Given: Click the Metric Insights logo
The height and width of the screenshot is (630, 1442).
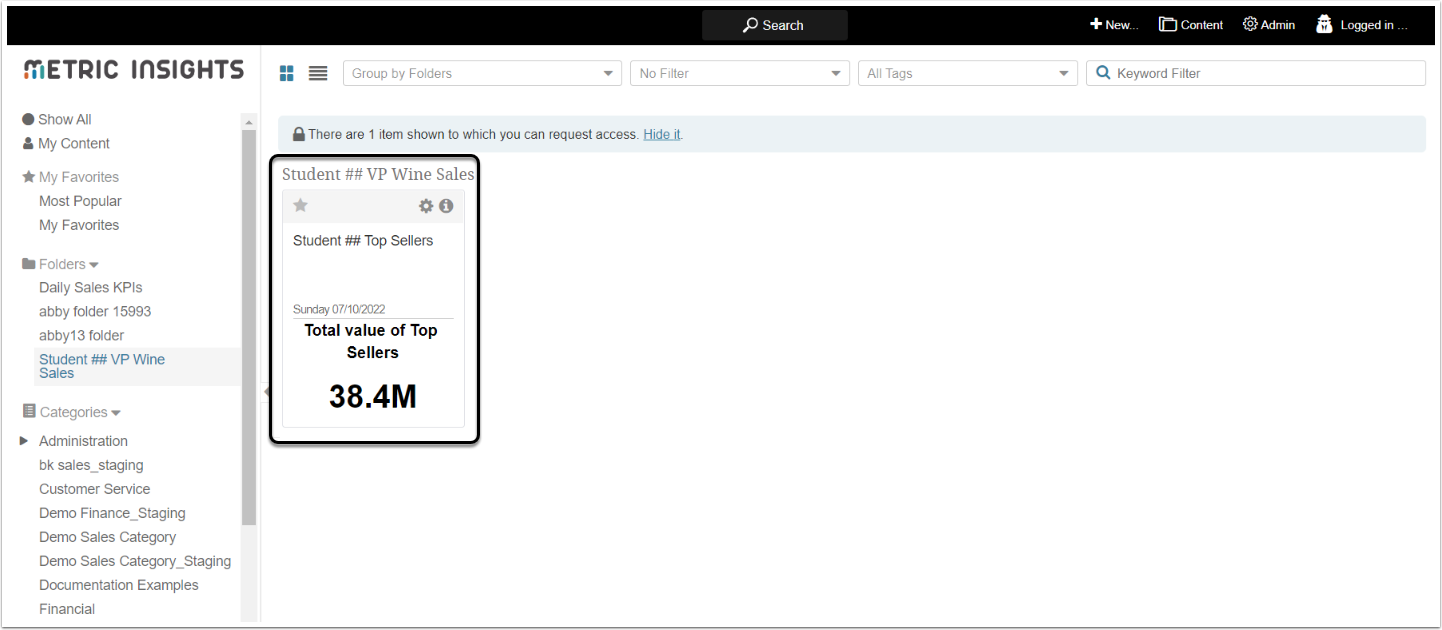Looking at the screenshot, I should click(x=133, y=70).
